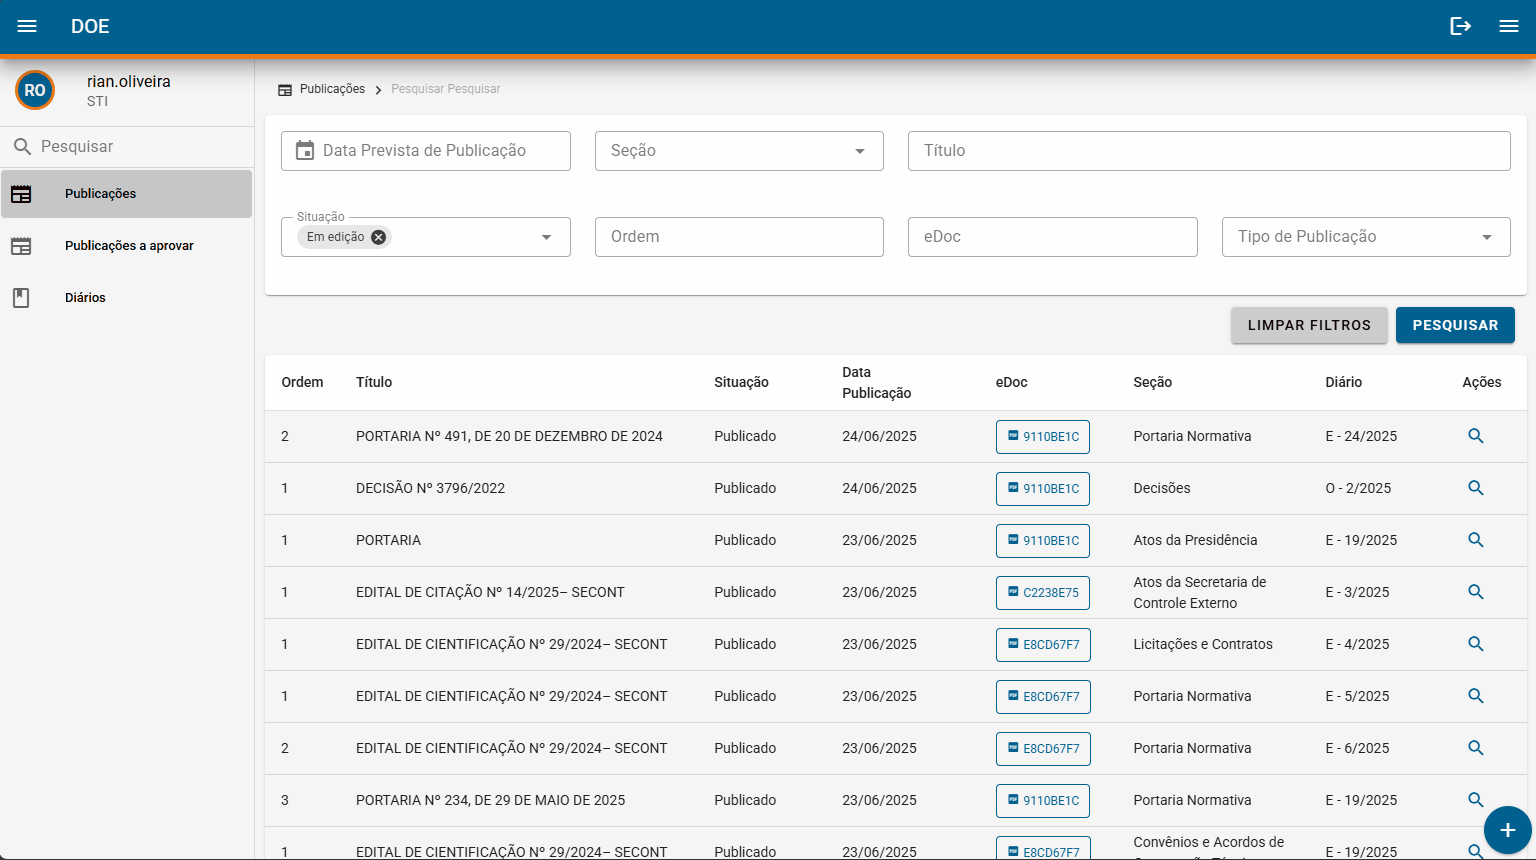Click 'O - 2/2025' diário cell
This screenshot has height=860, width=1536.
pyautogui.click(x=1358, y=488)
